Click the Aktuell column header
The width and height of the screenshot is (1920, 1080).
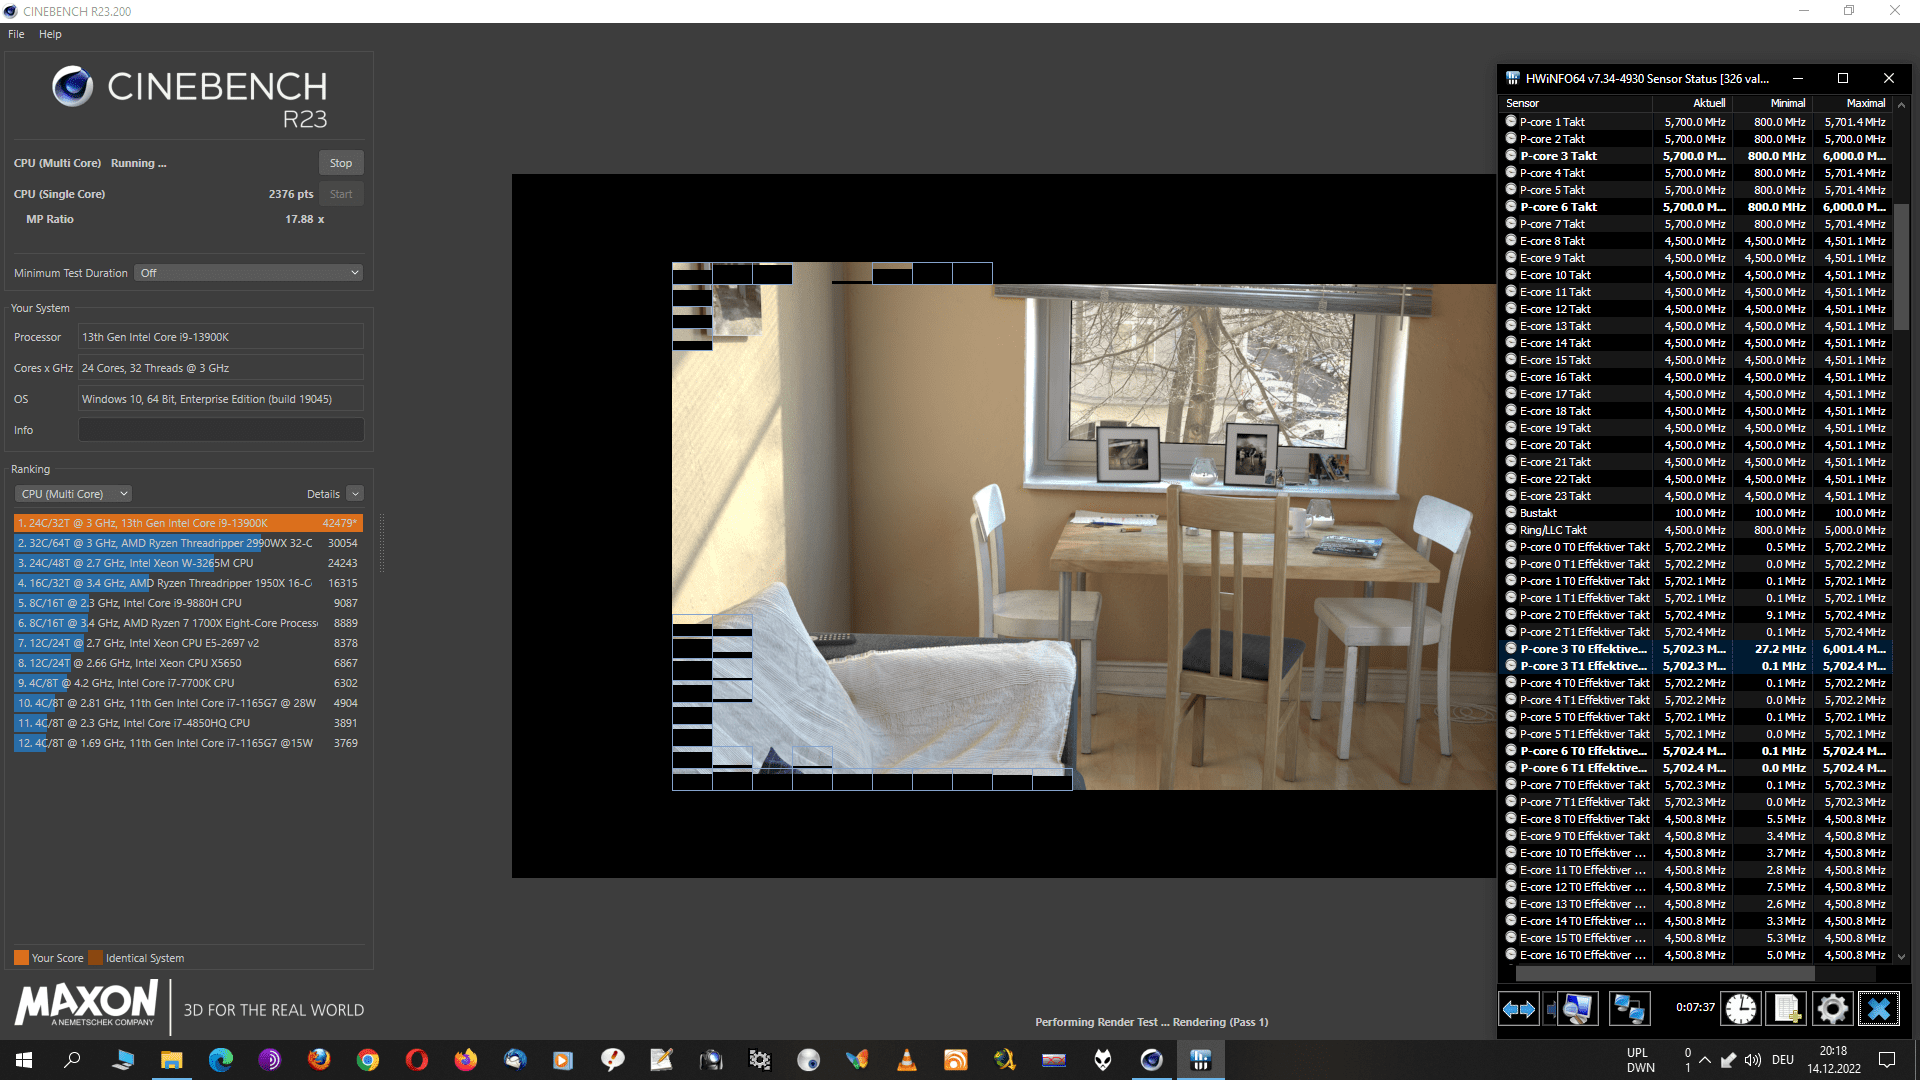tap(1692, 103)
